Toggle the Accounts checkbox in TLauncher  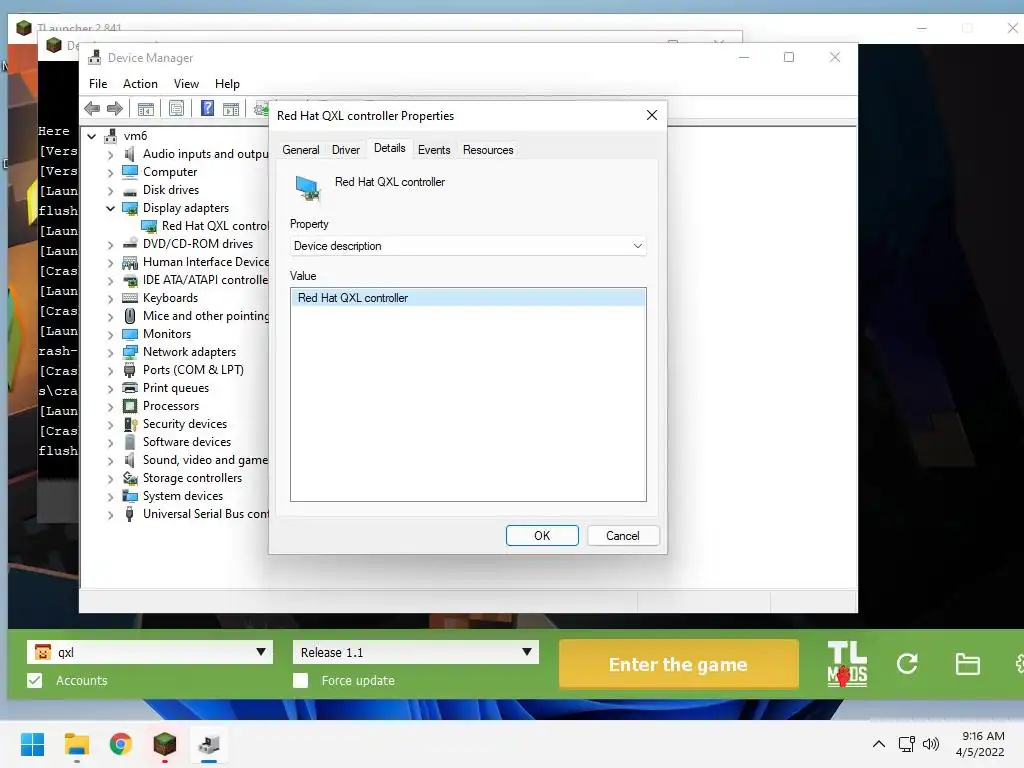point(35,680)
